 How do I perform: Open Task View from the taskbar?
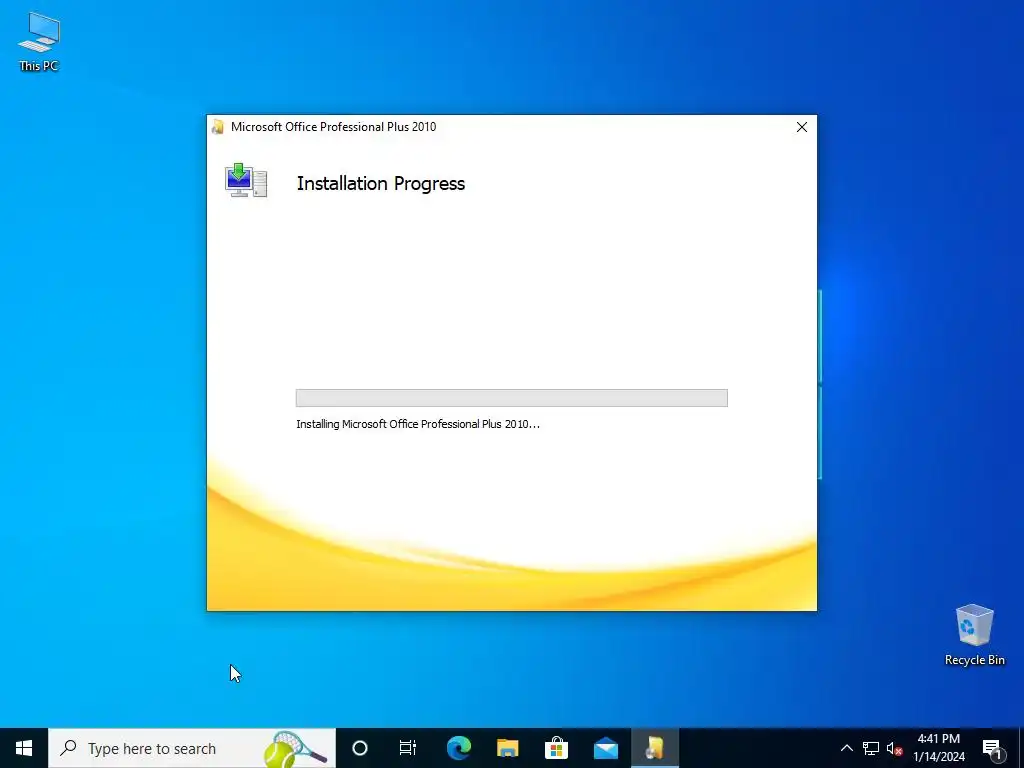(408, 748)
